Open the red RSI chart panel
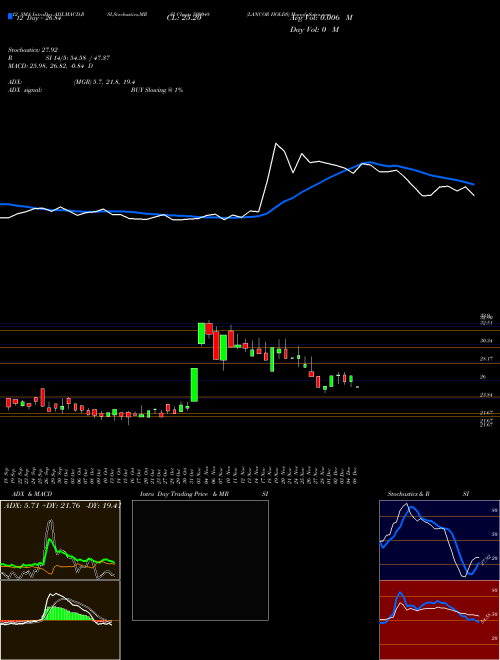 pyautogui.click(x=439, y=620)
